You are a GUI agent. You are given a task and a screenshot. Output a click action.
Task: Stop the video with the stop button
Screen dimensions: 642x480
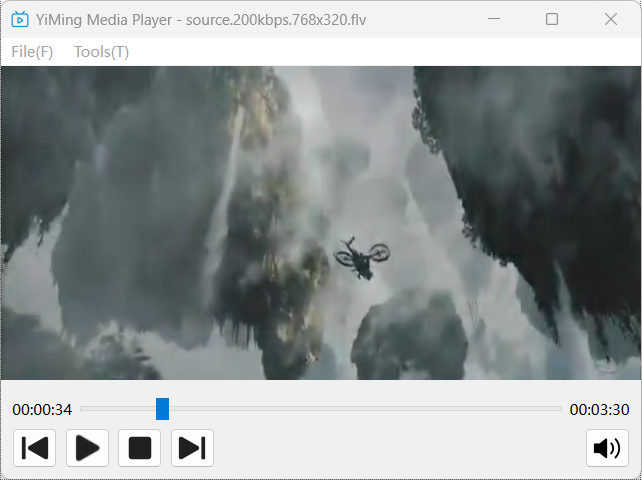click(x=140, y=448)
